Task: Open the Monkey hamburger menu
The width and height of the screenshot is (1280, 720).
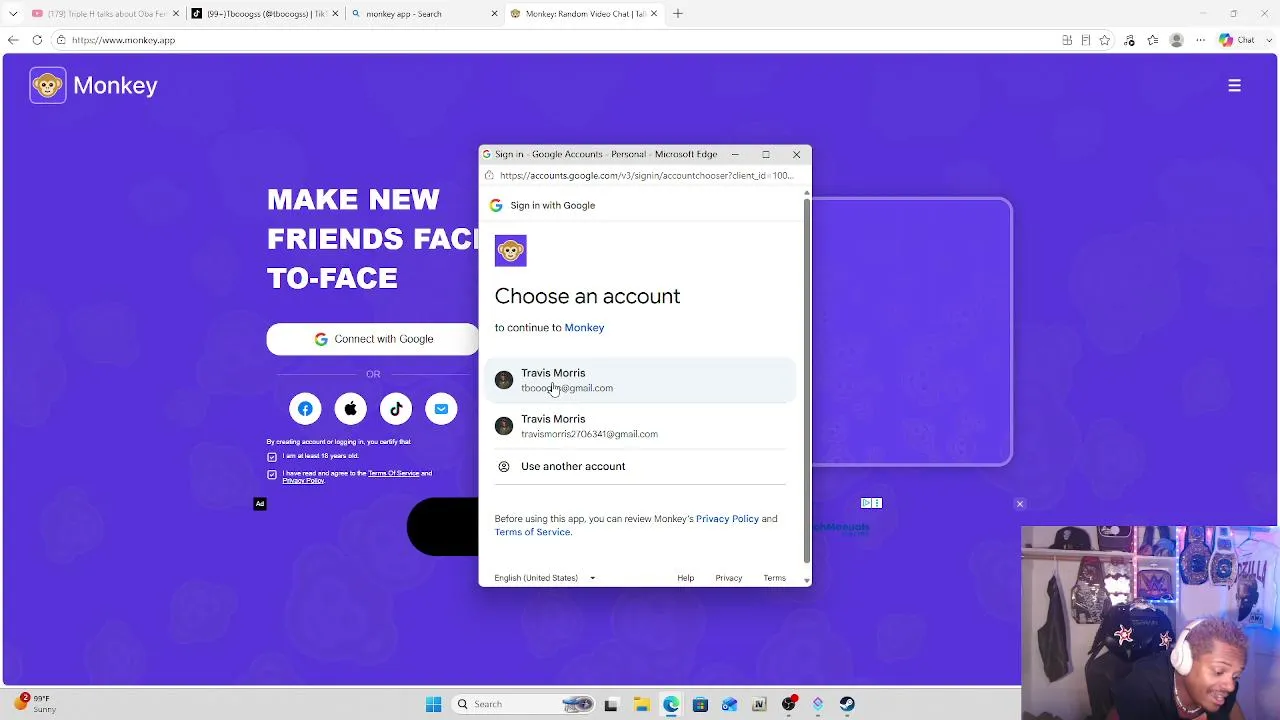Action: [x=1234, y=86]
